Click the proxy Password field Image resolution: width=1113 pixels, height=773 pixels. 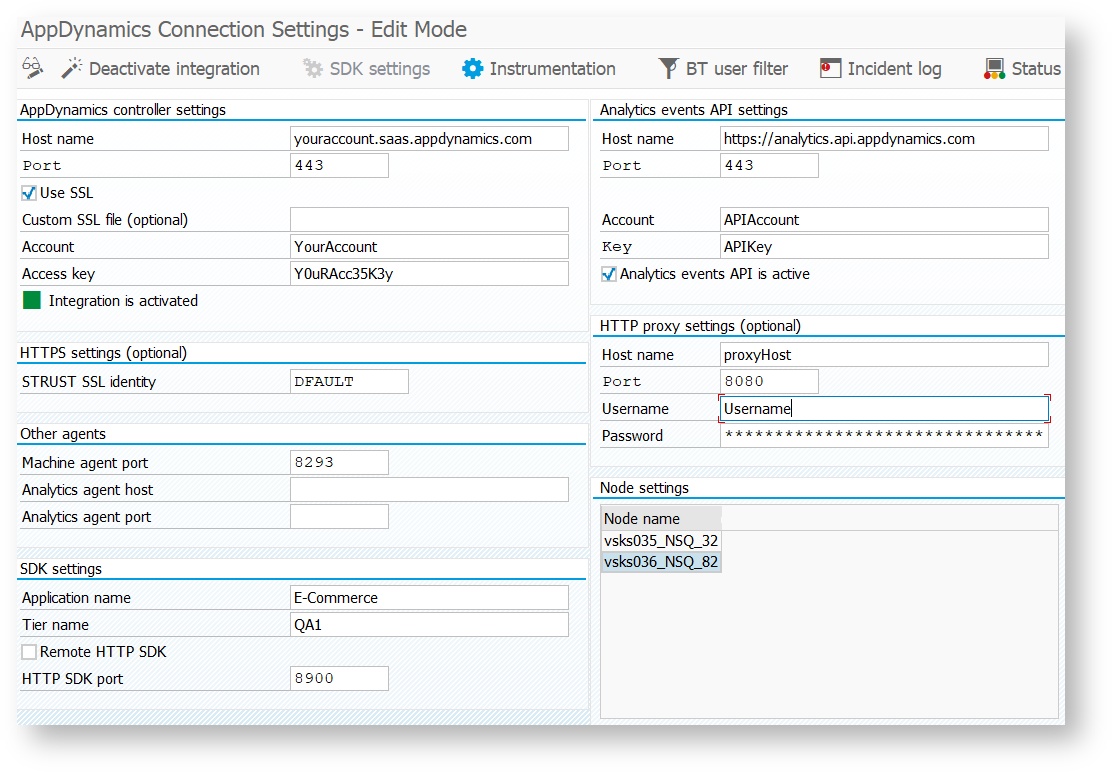884,435
